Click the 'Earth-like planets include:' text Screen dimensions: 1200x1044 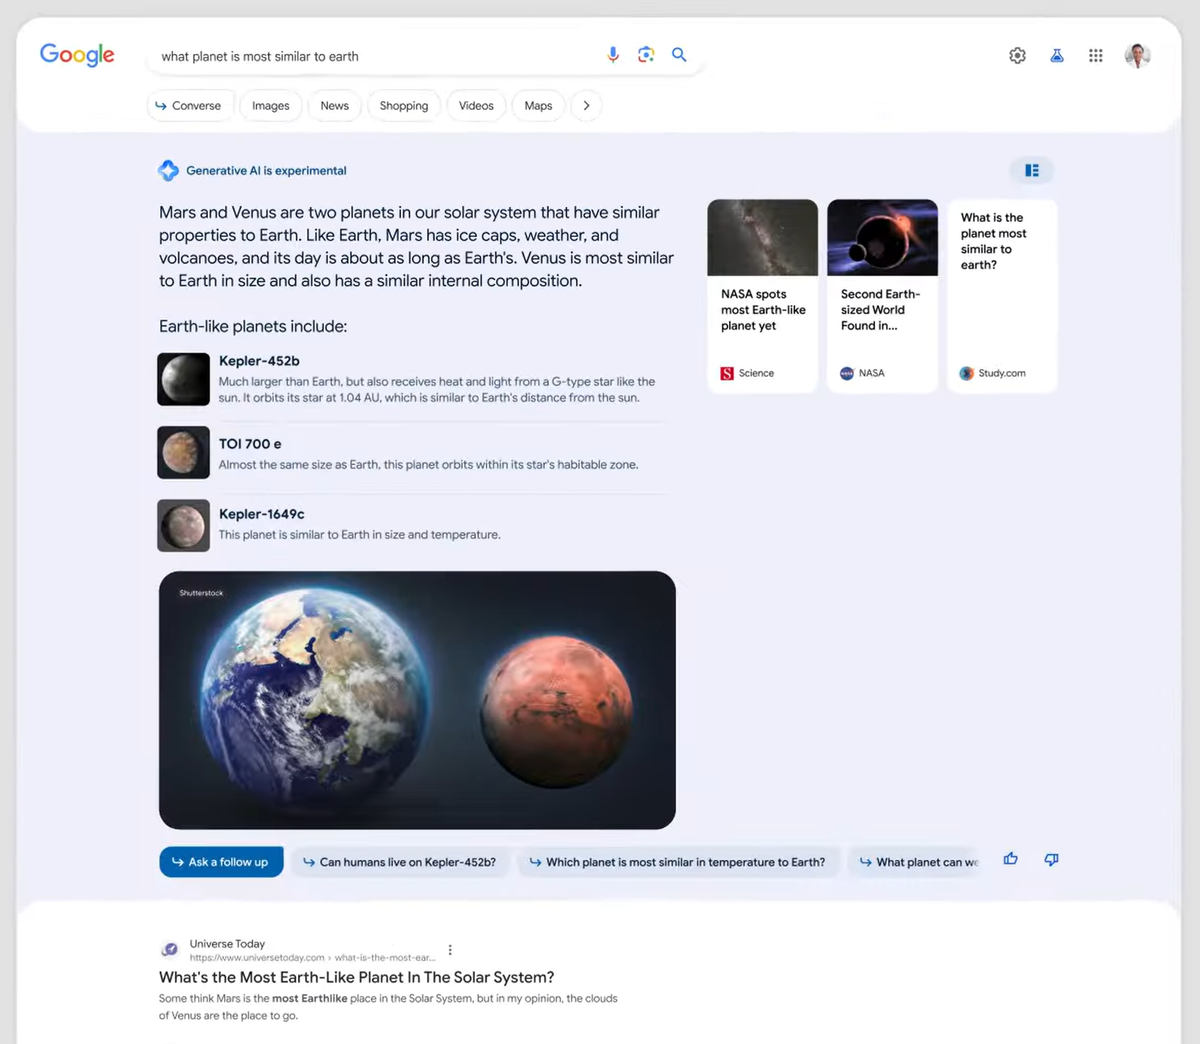(x=253, y=326)
